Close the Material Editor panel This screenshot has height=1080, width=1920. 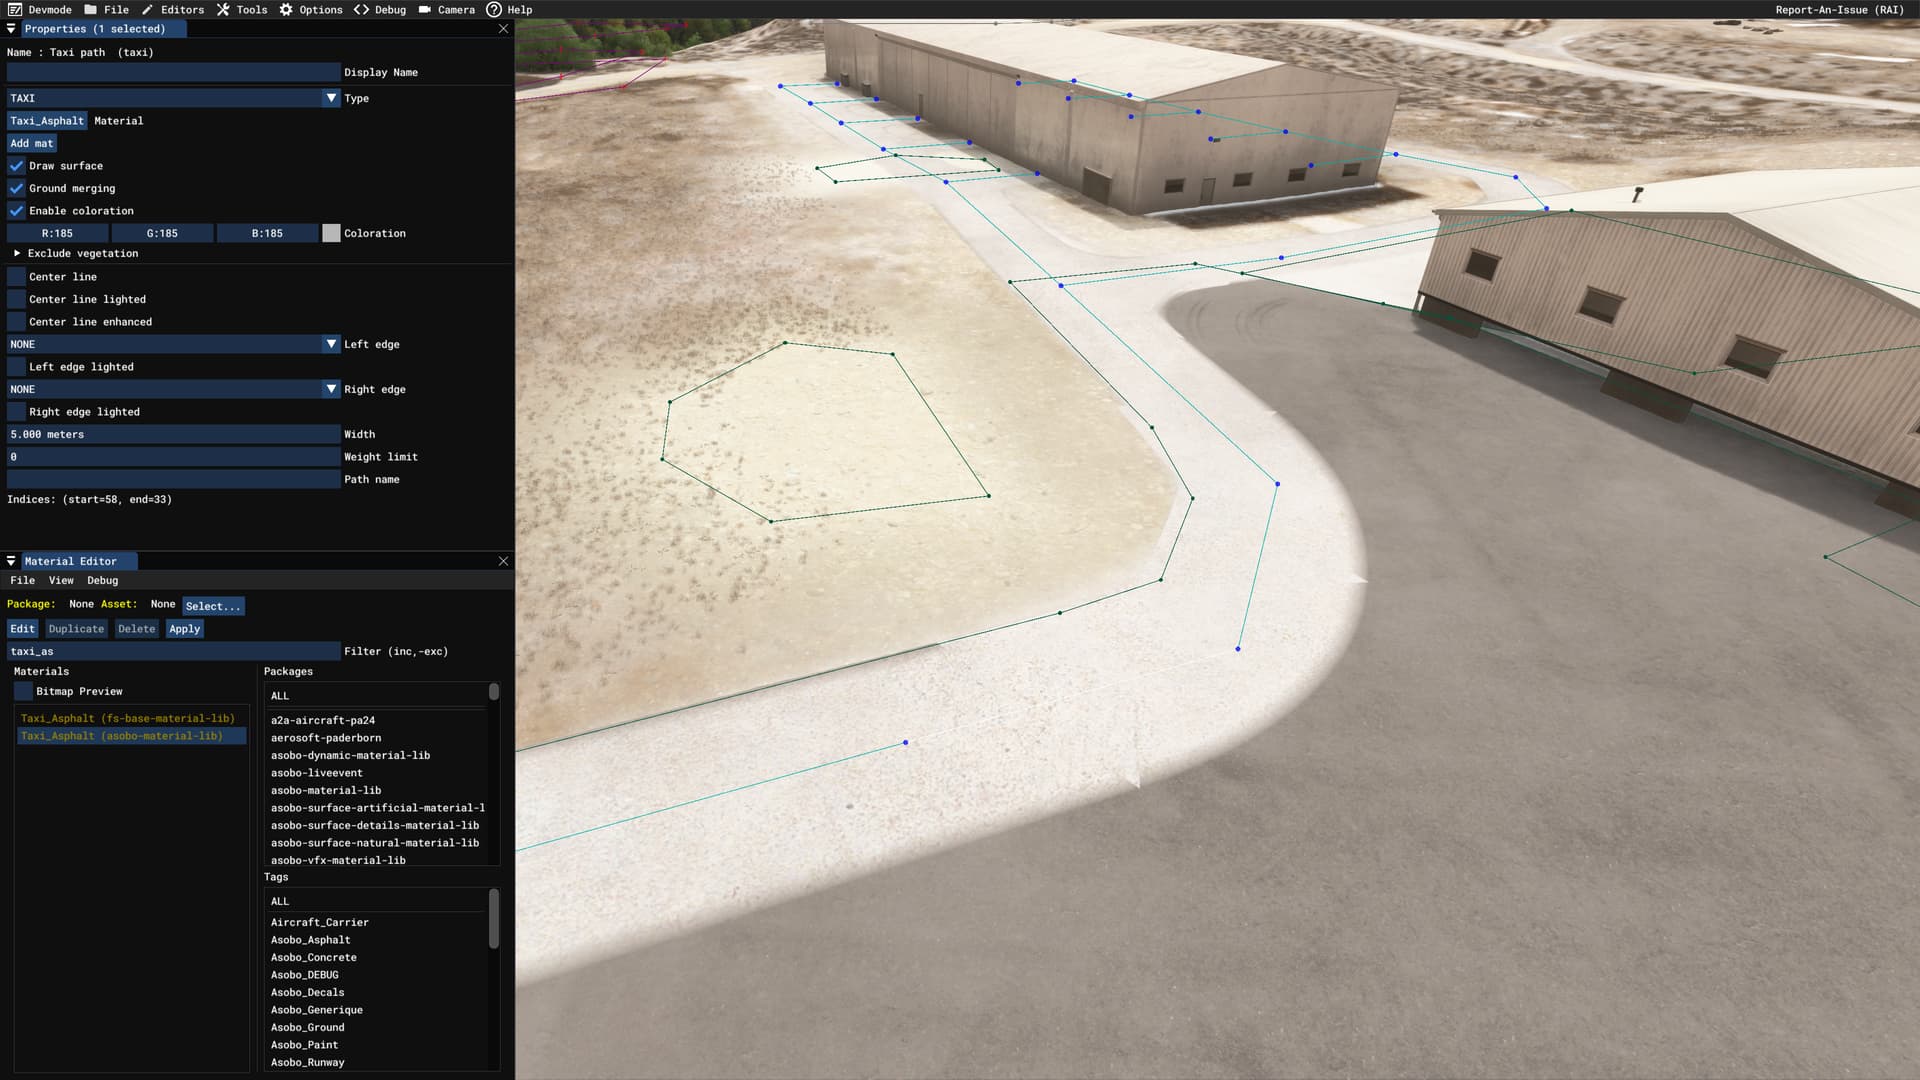[503, 561]
